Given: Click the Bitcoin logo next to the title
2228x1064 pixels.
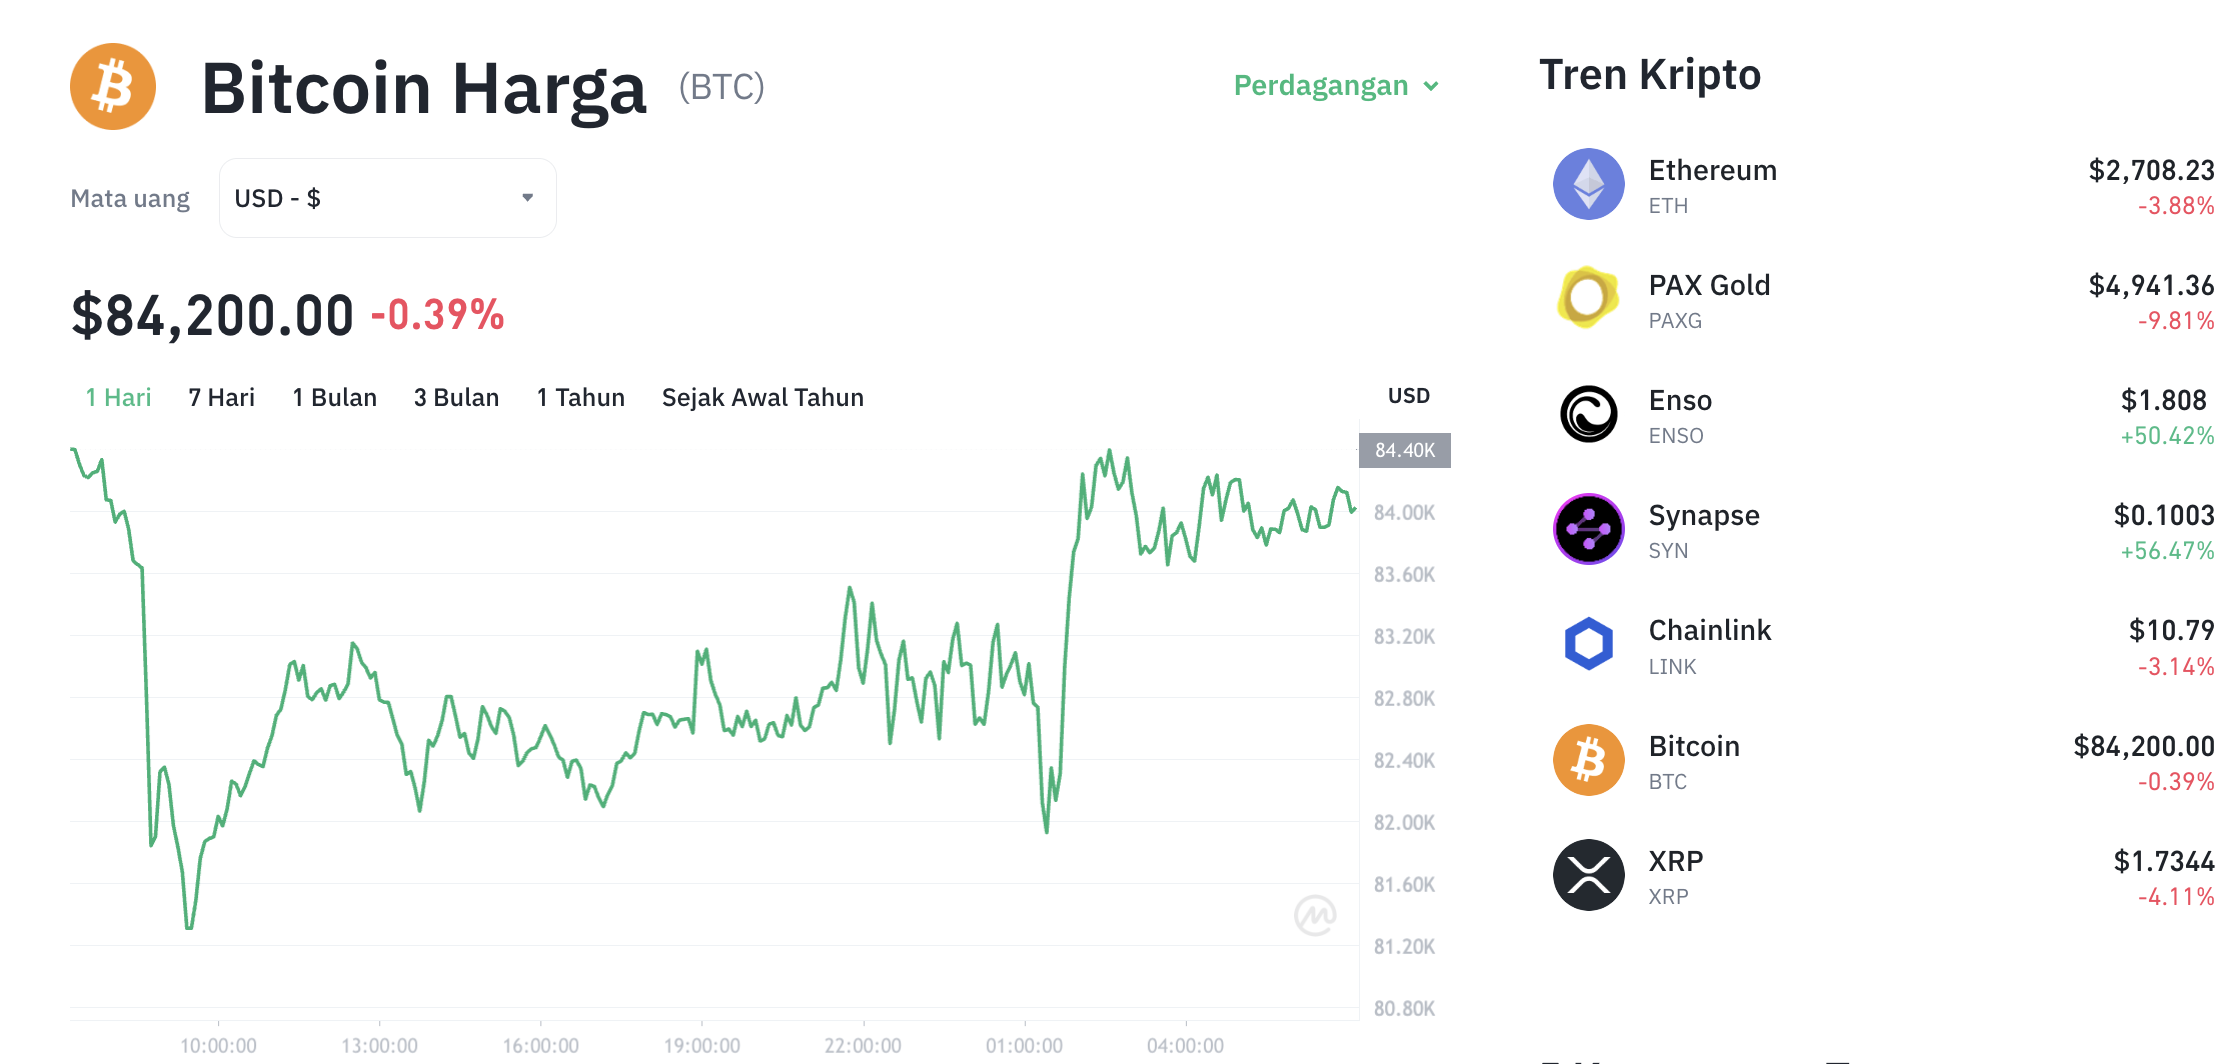Looking at the screenshot, I should pyautogui.click(x=112, y=86).
